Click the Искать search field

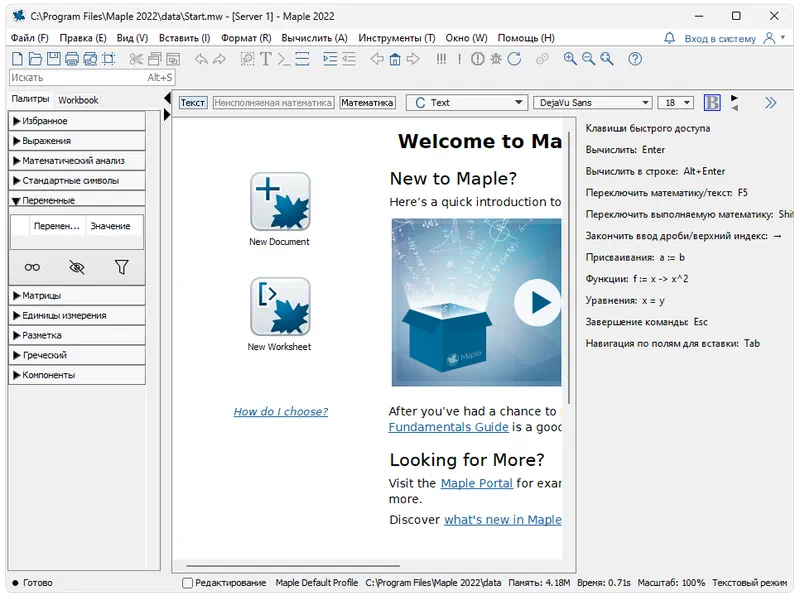pos(92,78)
